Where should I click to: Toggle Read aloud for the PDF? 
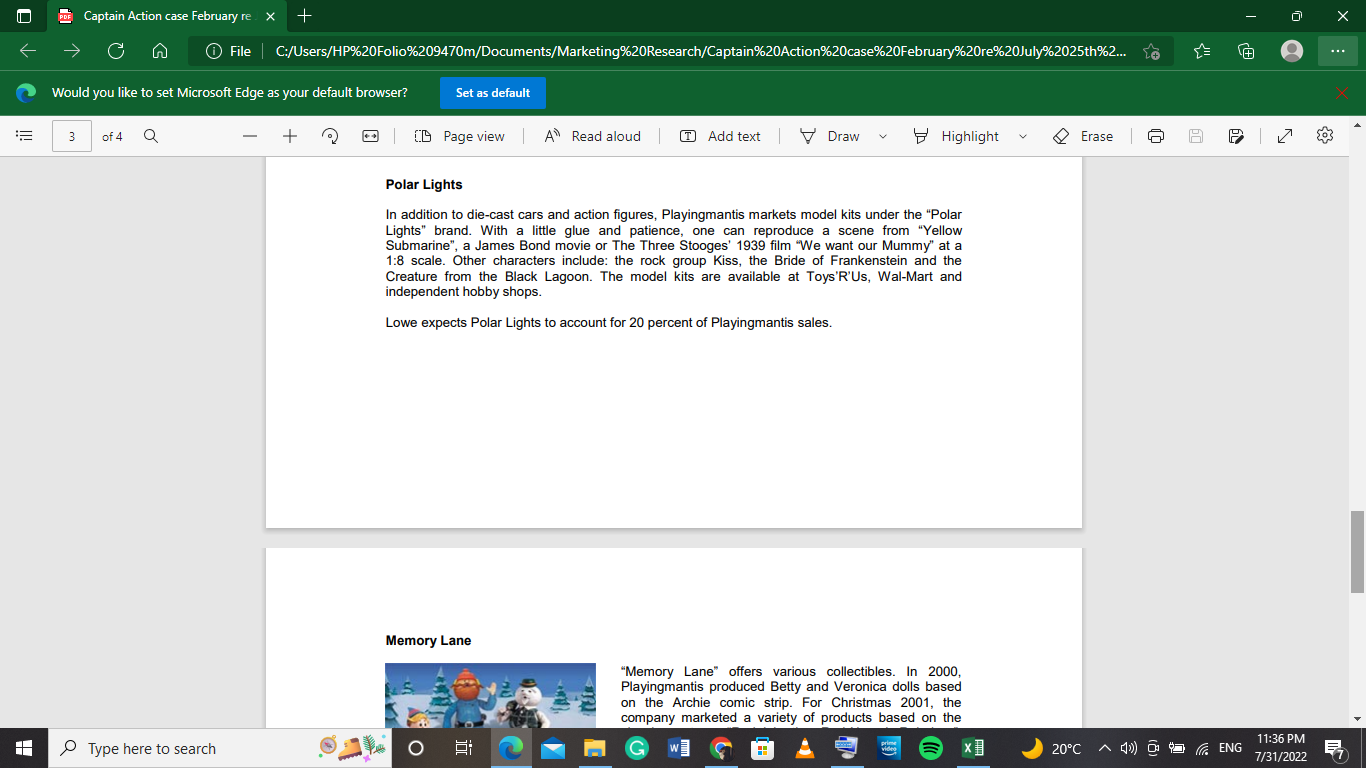tap(593, 136)
